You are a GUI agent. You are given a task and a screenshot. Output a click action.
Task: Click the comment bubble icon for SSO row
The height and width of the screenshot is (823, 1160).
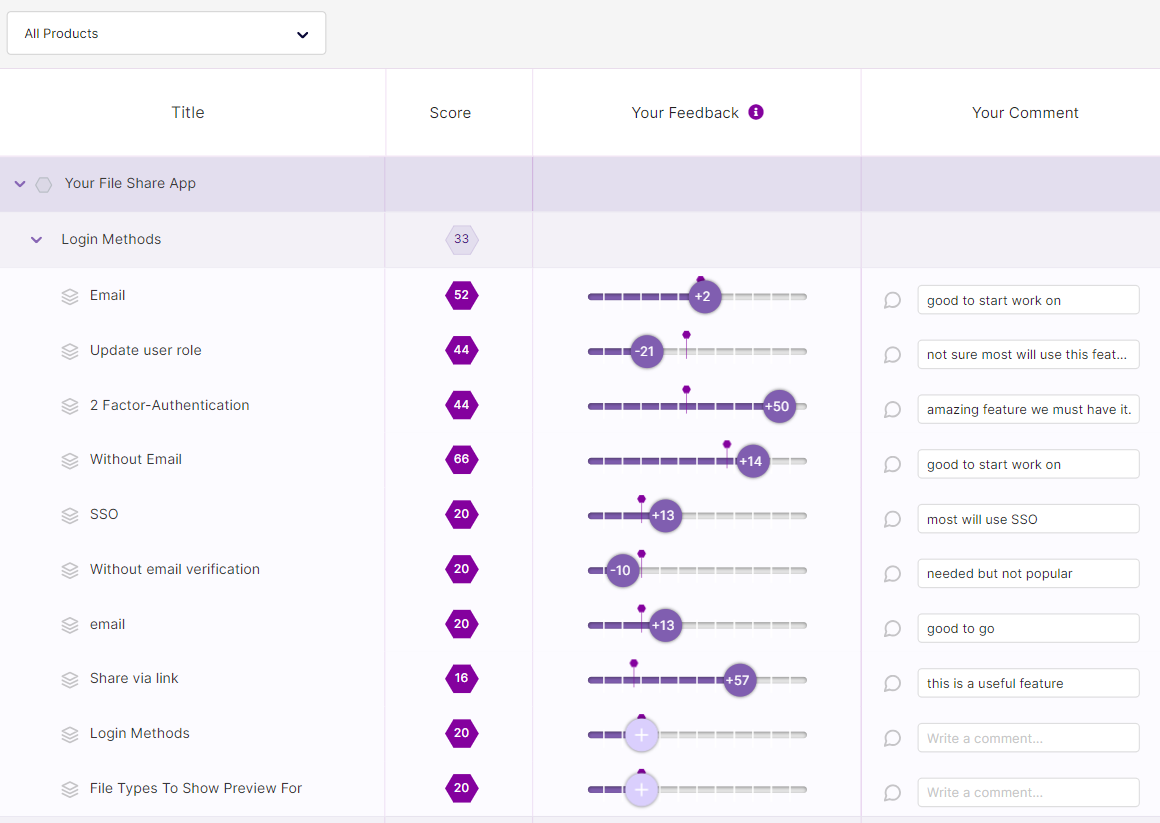pos(893,519)
